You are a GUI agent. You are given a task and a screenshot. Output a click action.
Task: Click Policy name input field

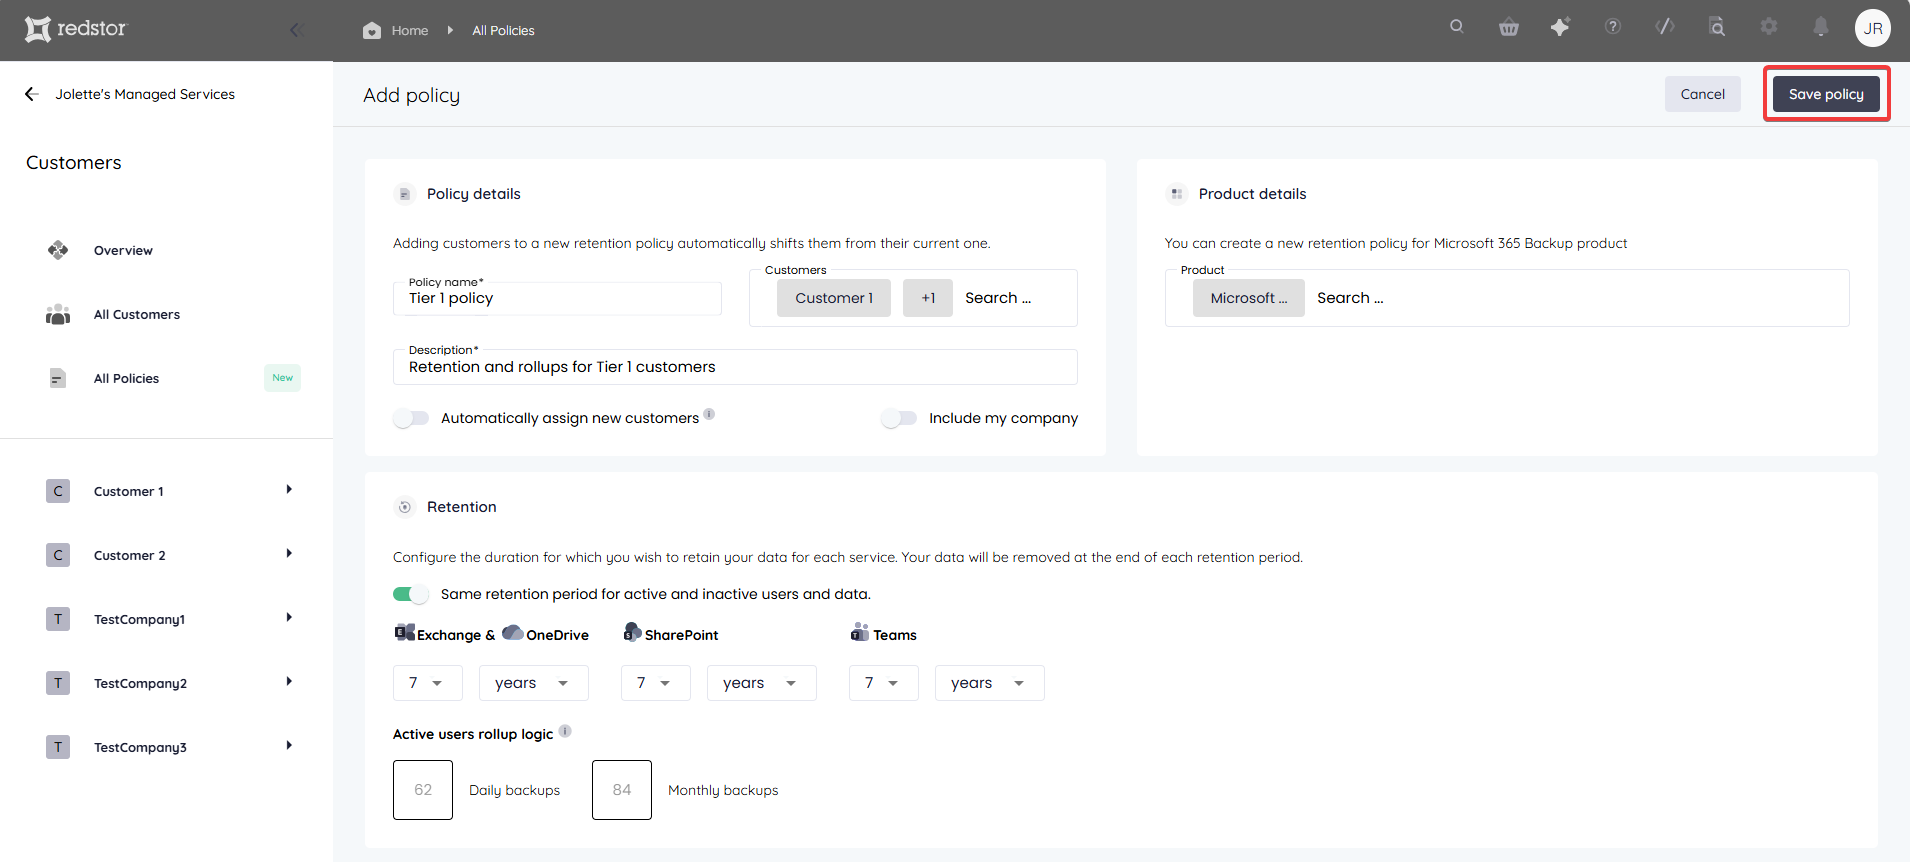(557, 298)
